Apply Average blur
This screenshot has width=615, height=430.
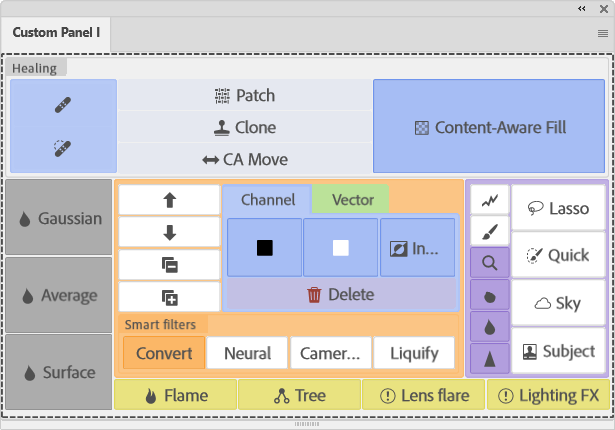click(59, 295)
